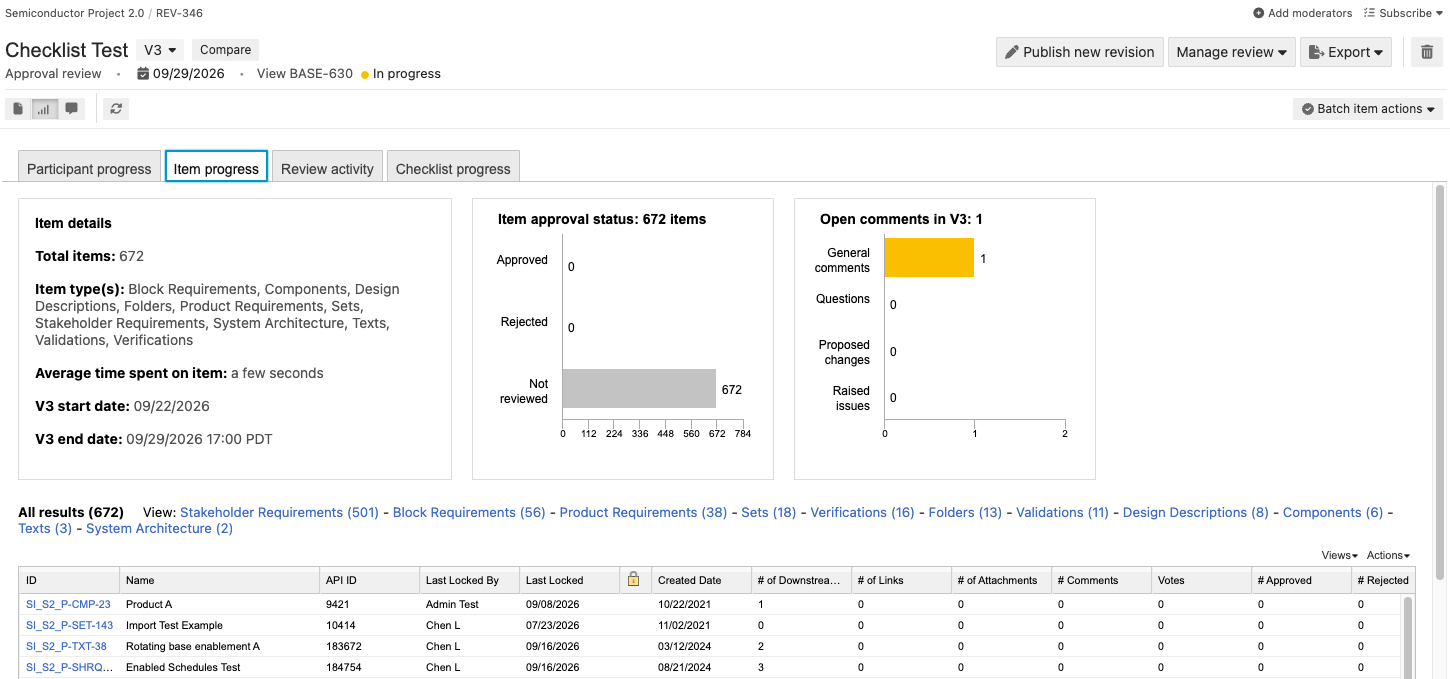Click the trash delete review icon

coord(1427,52)
